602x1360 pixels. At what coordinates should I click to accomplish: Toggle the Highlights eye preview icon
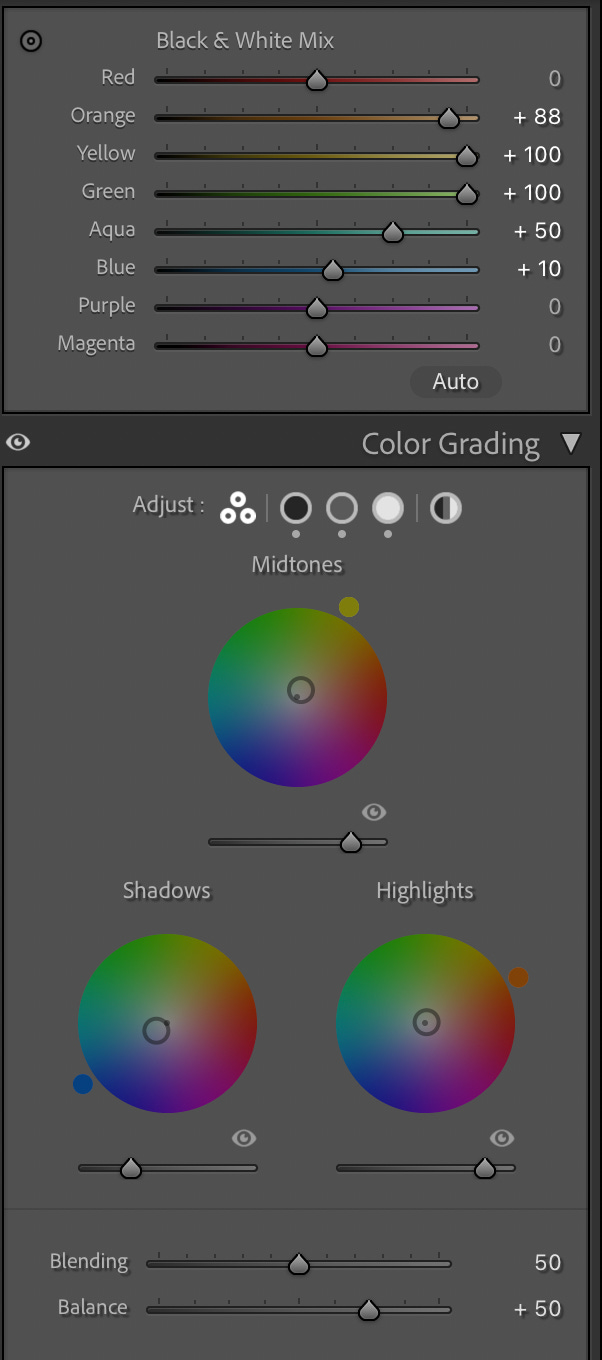(502, 1138)
